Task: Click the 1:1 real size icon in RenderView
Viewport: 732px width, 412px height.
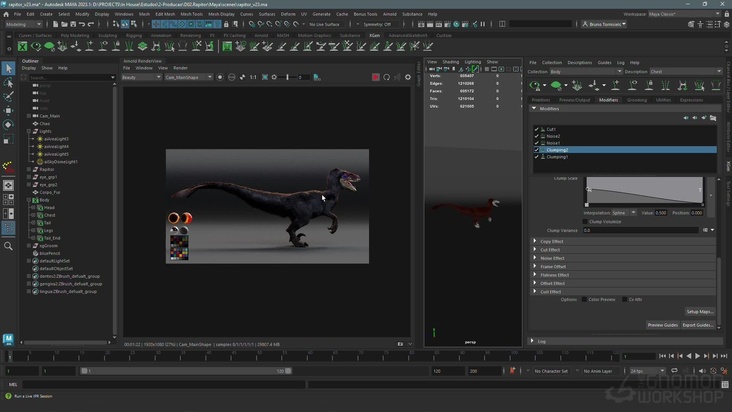Action: [253, 77]
